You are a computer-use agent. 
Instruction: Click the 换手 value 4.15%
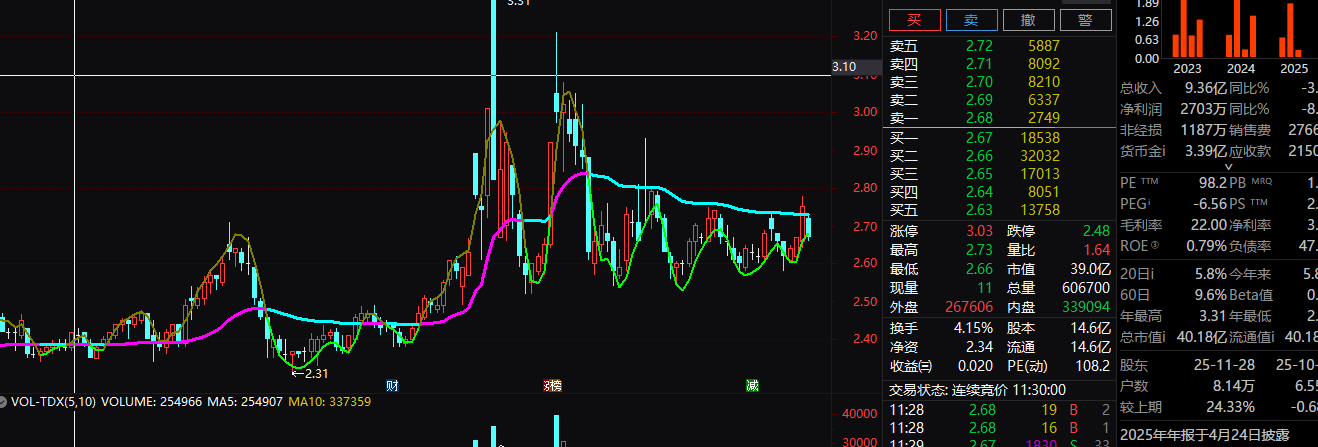[x=972, y=328]
